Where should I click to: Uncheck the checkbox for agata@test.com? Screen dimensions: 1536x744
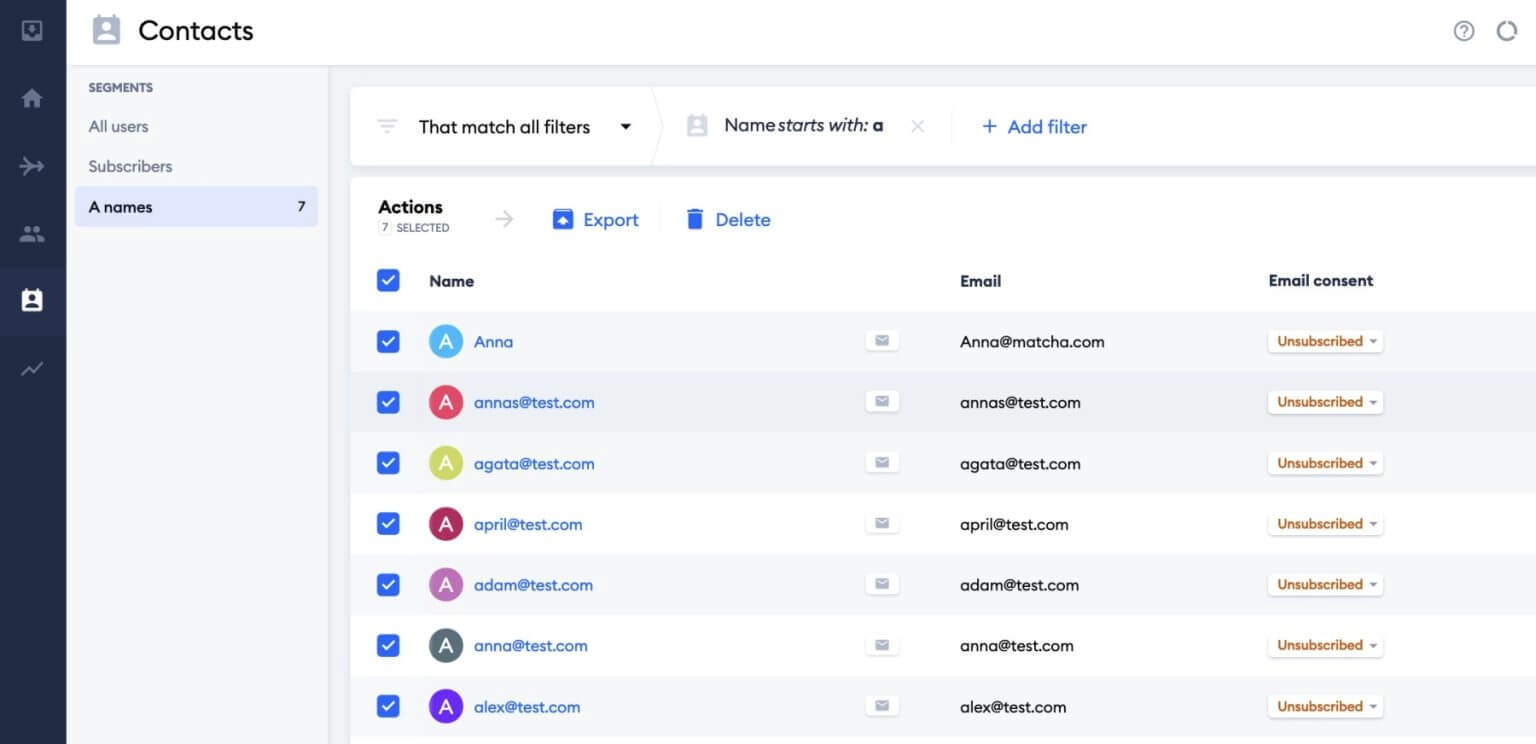click(x=388, y=463)
